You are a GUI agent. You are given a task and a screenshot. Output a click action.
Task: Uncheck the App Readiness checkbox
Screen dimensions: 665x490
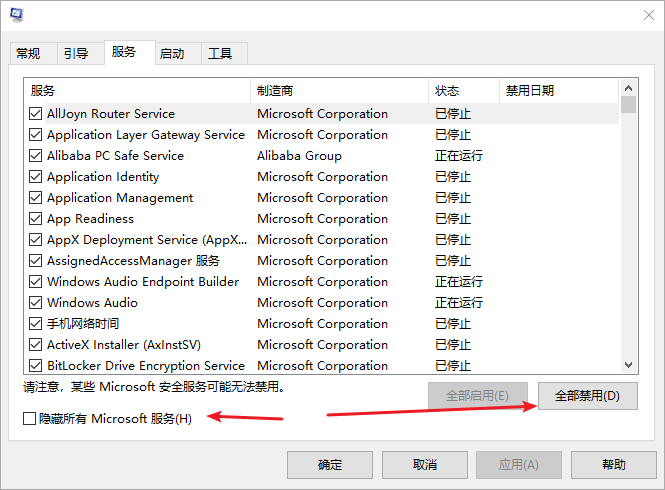click(36, 219)
